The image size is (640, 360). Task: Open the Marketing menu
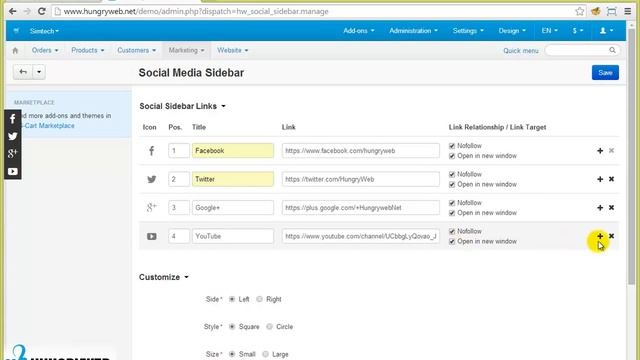(x=186, y=50)
